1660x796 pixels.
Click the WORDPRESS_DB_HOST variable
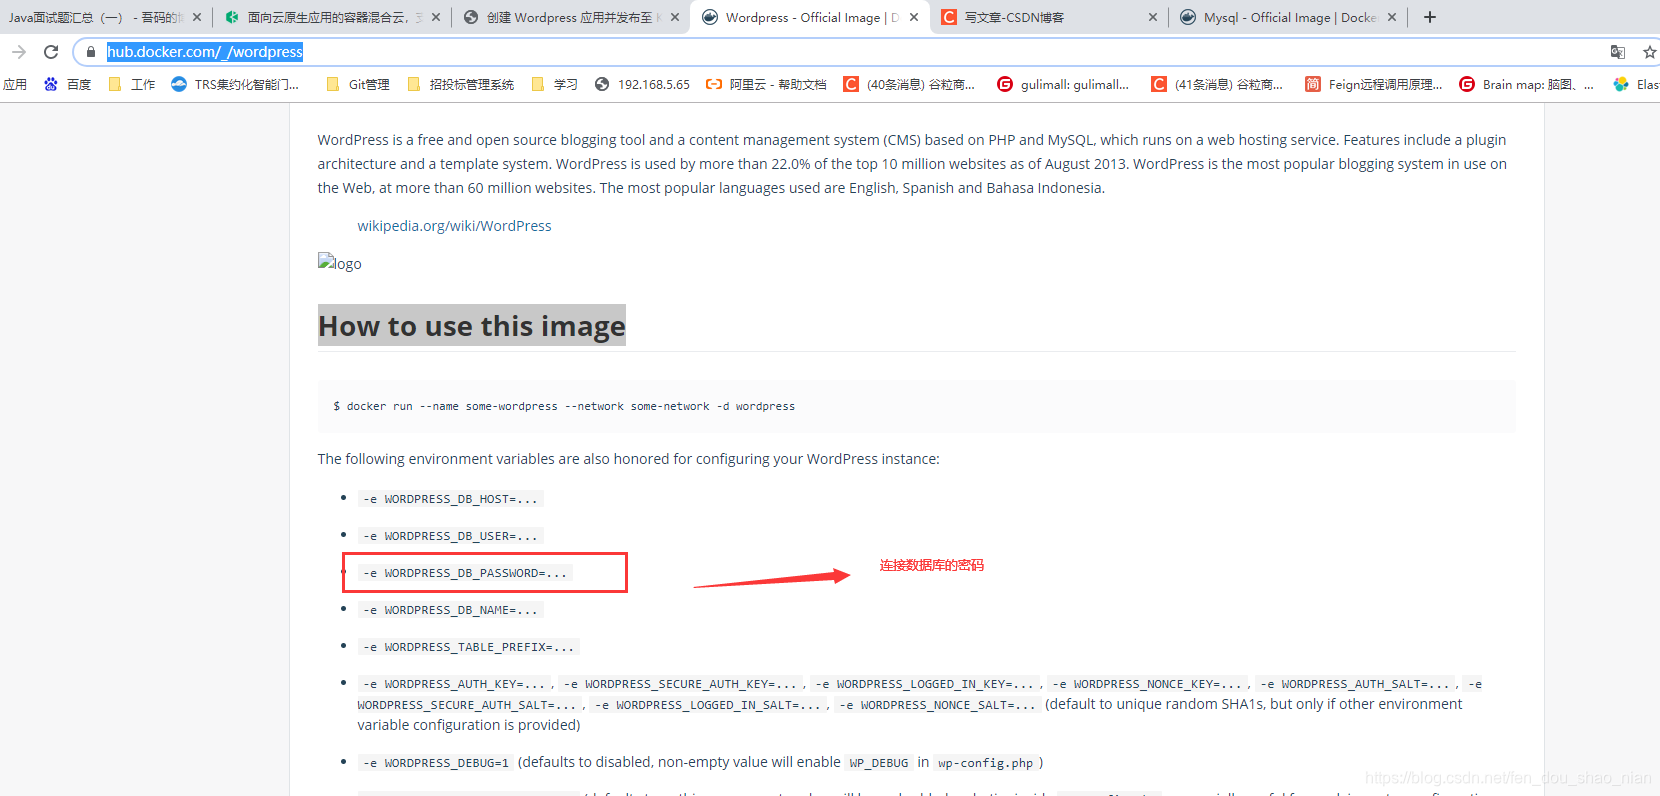pos(451,499)
